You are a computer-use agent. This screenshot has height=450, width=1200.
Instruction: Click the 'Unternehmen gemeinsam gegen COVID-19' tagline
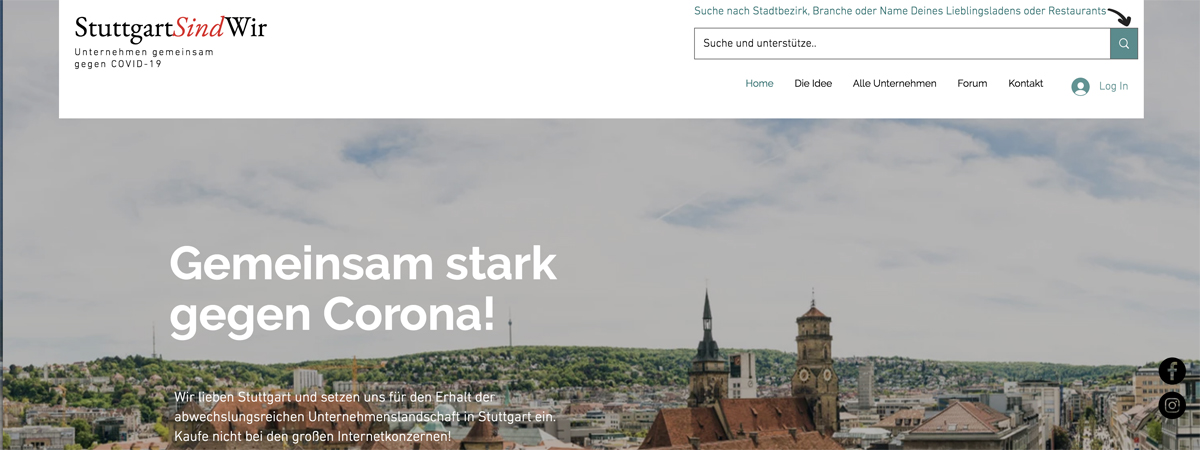coord(144,58)
